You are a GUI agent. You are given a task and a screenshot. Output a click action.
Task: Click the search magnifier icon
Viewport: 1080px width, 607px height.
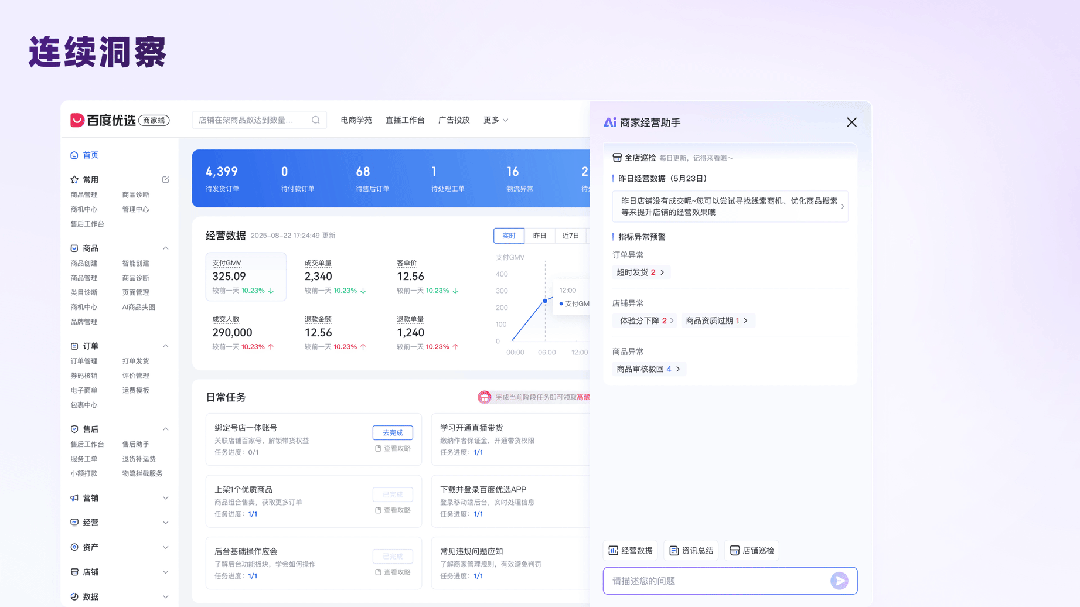316,119
